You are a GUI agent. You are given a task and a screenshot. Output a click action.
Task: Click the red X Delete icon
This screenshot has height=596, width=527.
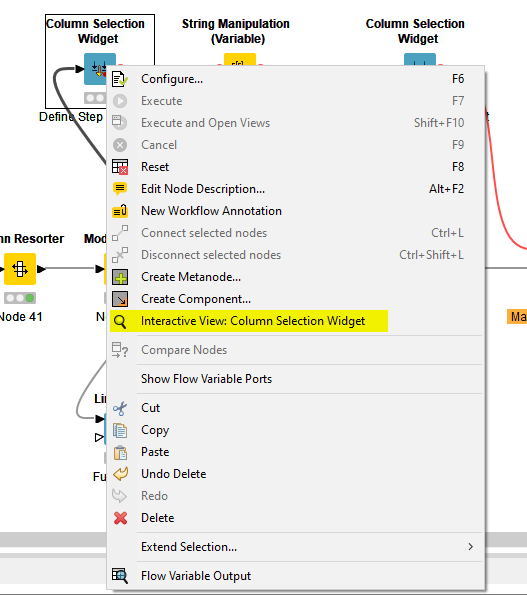coord(120,518)
